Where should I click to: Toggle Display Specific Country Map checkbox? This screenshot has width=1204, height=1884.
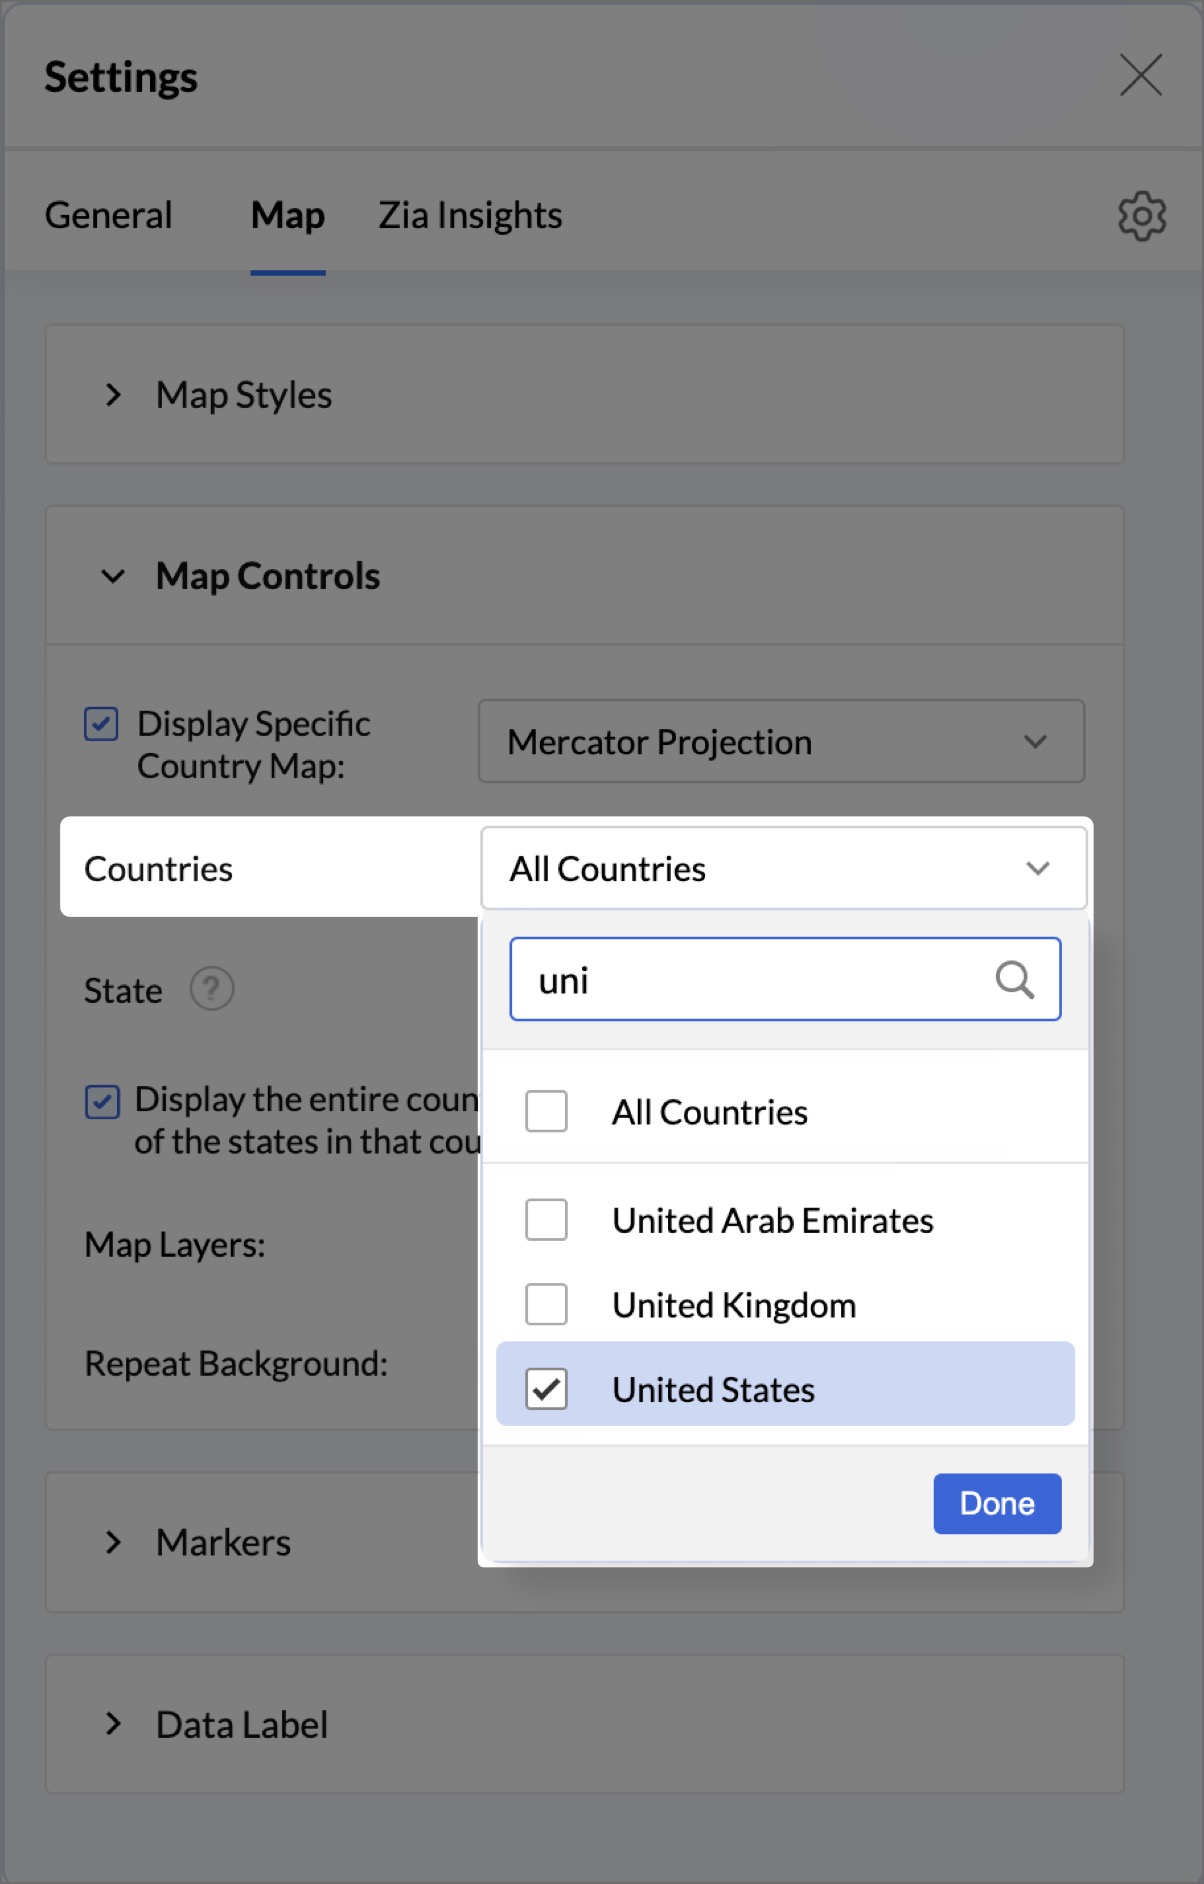tap(101, 724)
